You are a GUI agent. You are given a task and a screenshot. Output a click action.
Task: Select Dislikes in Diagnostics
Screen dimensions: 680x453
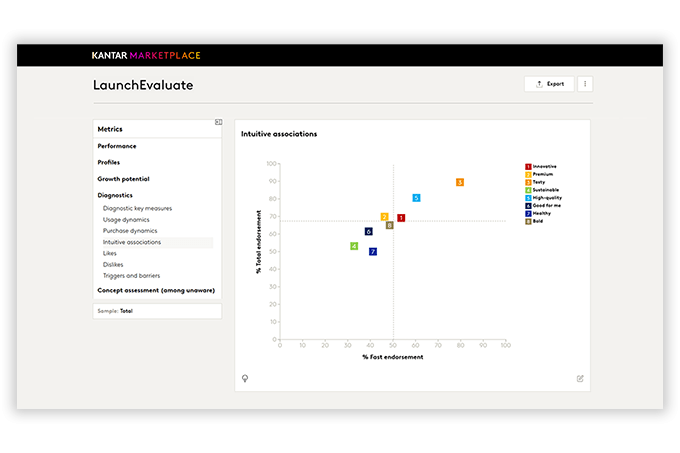point(113,264)
